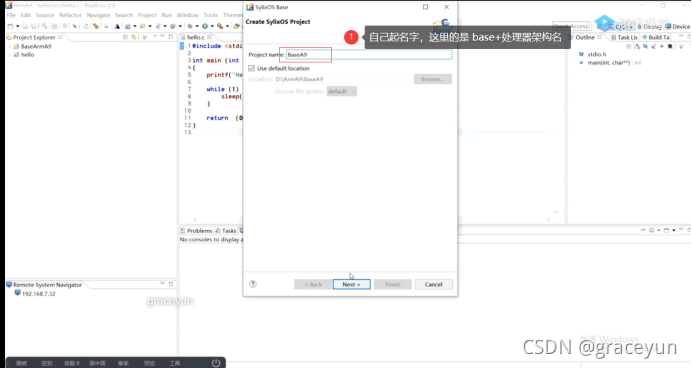This screenshot has width=692, height=368.
Task: Open the Search menu
Action: 124,15
